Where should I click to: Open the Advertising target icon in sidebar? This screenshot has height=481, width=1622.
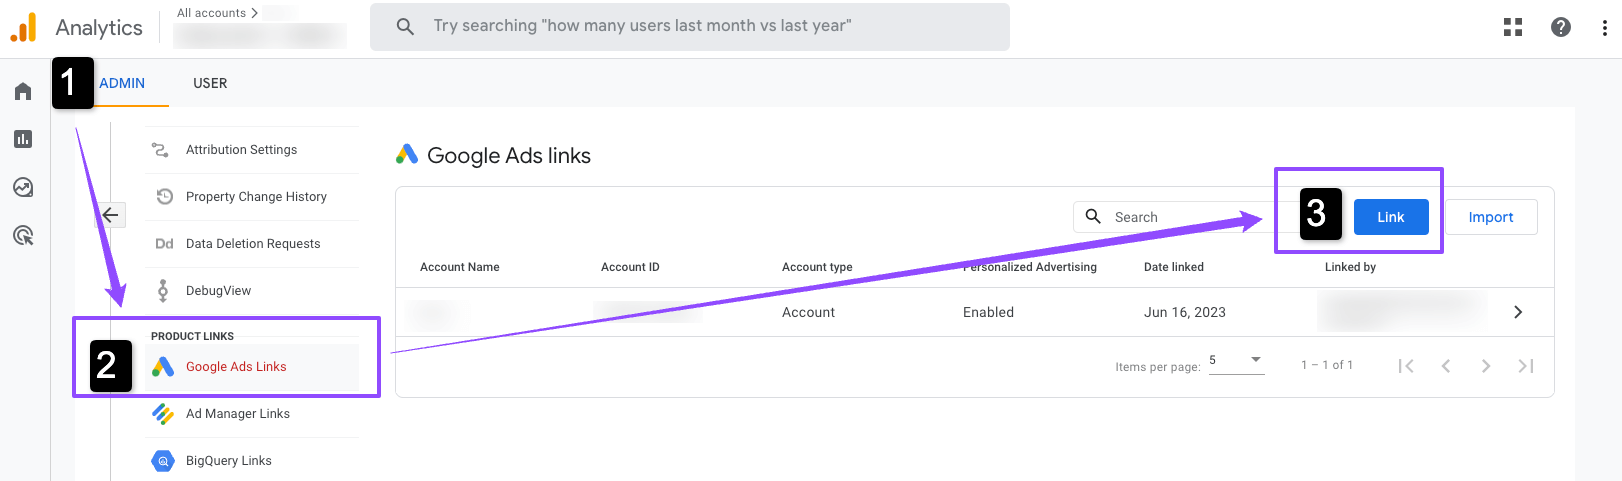pyautogui.click(x=23, y=235)
